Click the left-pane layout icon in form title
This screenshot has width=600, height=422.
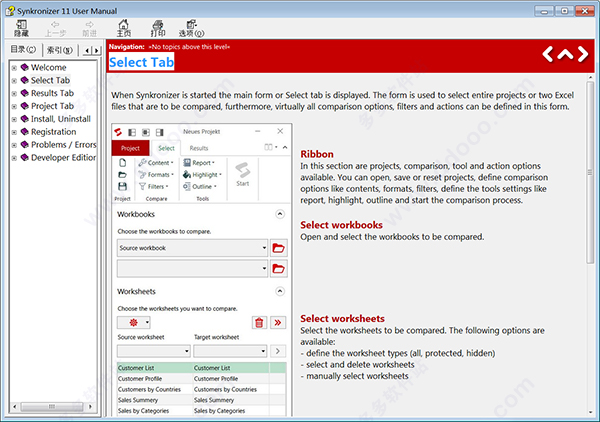click(132, 132)
